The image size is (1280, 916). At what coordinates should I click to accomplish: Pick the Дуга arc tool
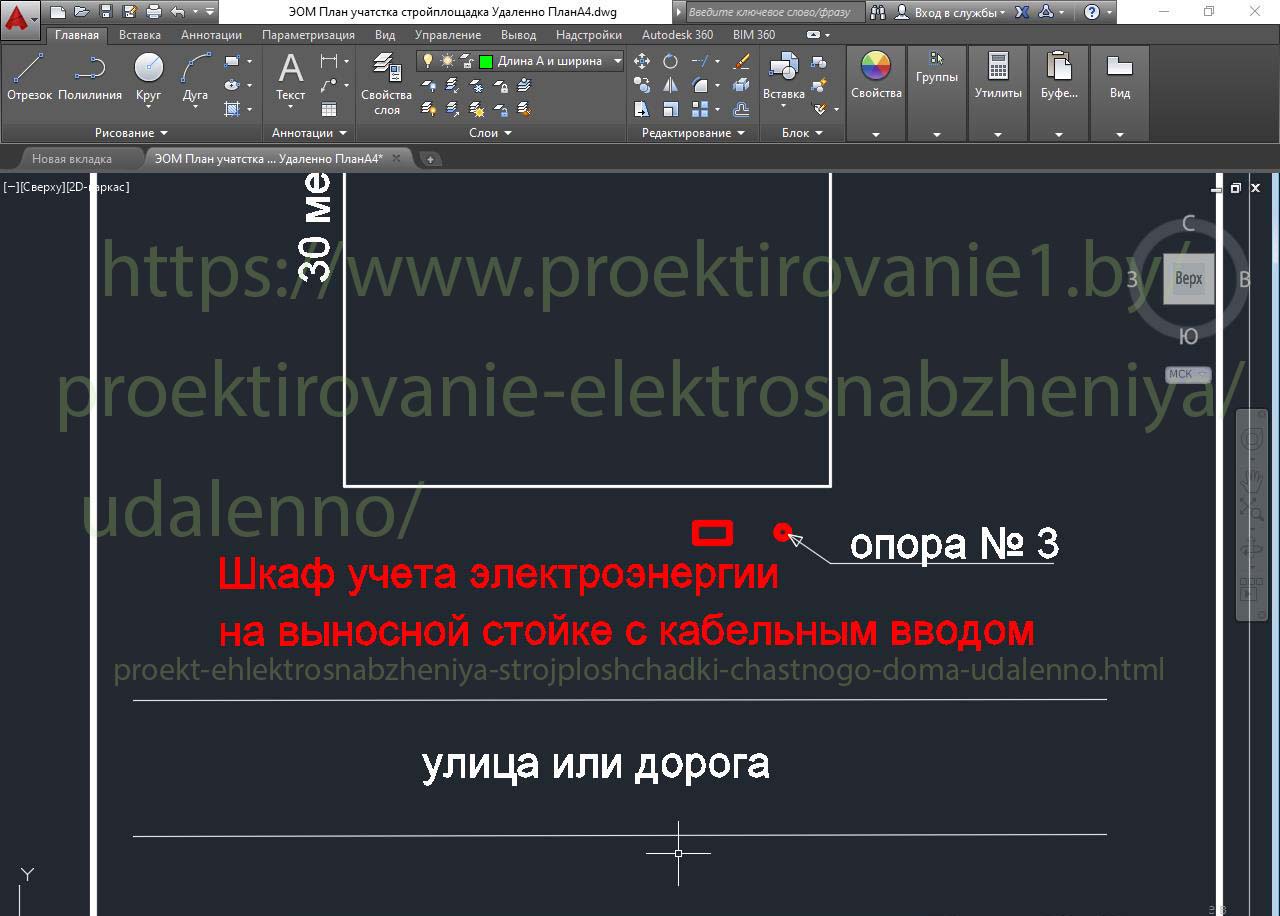click(195, 77)
